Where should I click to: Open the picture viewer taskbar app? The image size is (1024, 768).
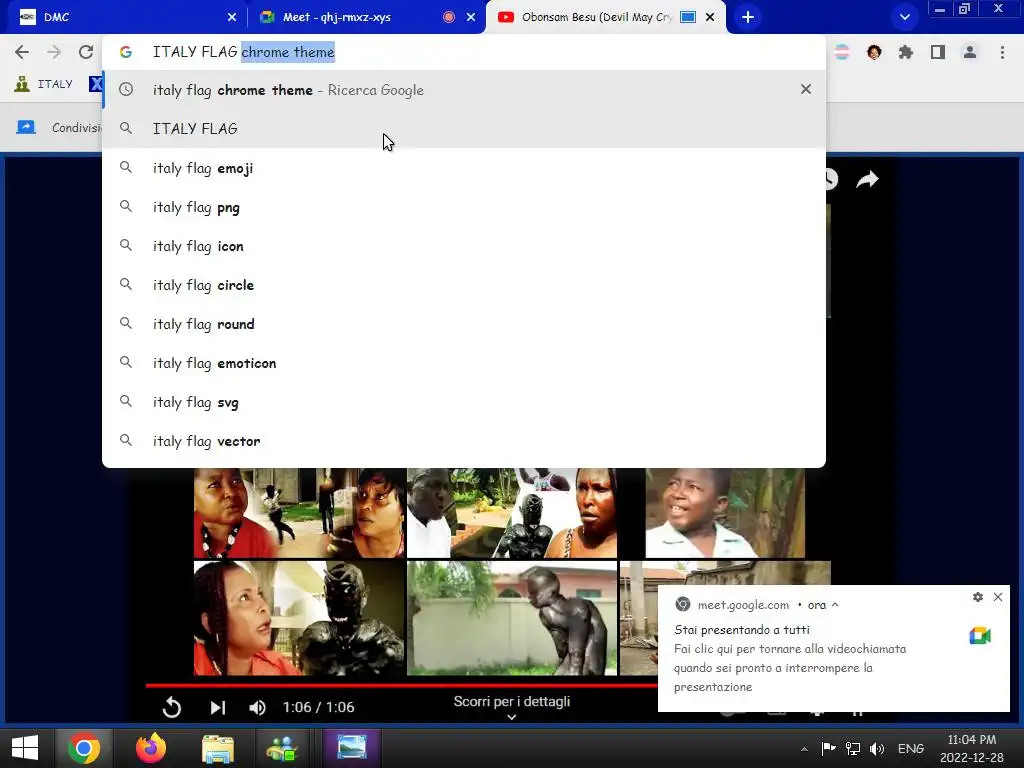click(x=351, y=748)
